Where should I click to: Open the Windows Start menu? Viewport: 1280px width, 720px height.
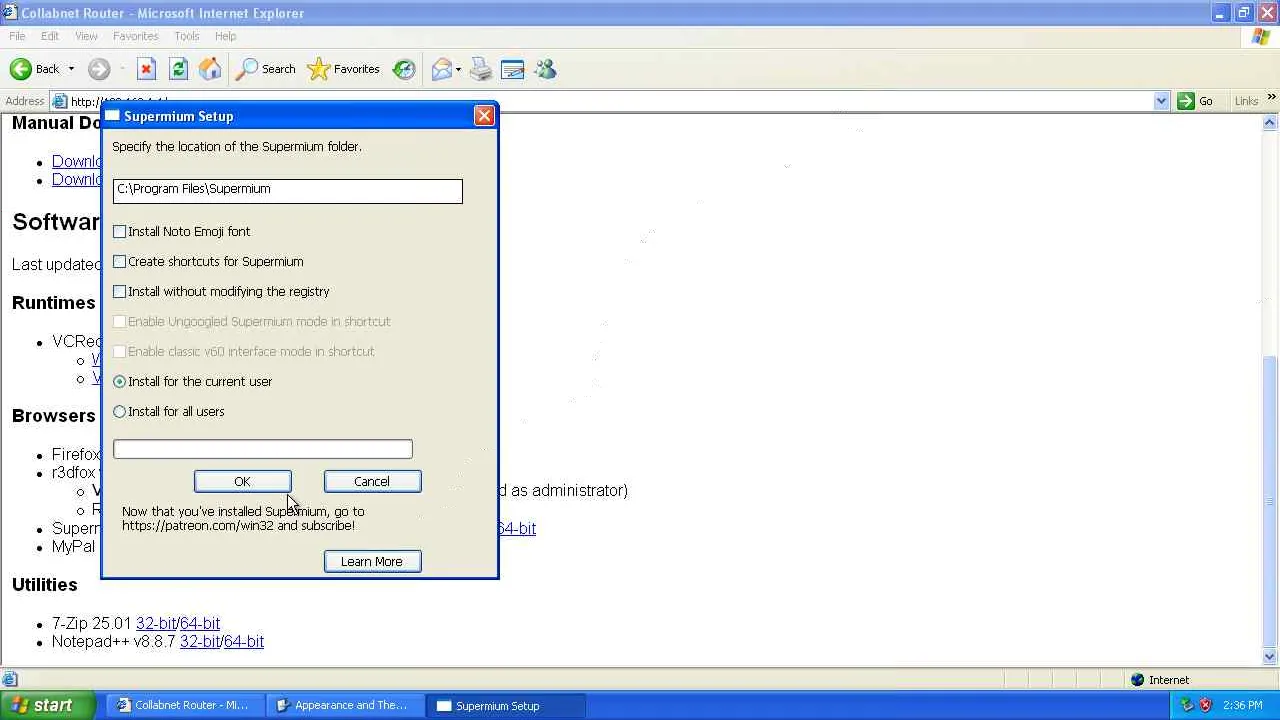48,705
